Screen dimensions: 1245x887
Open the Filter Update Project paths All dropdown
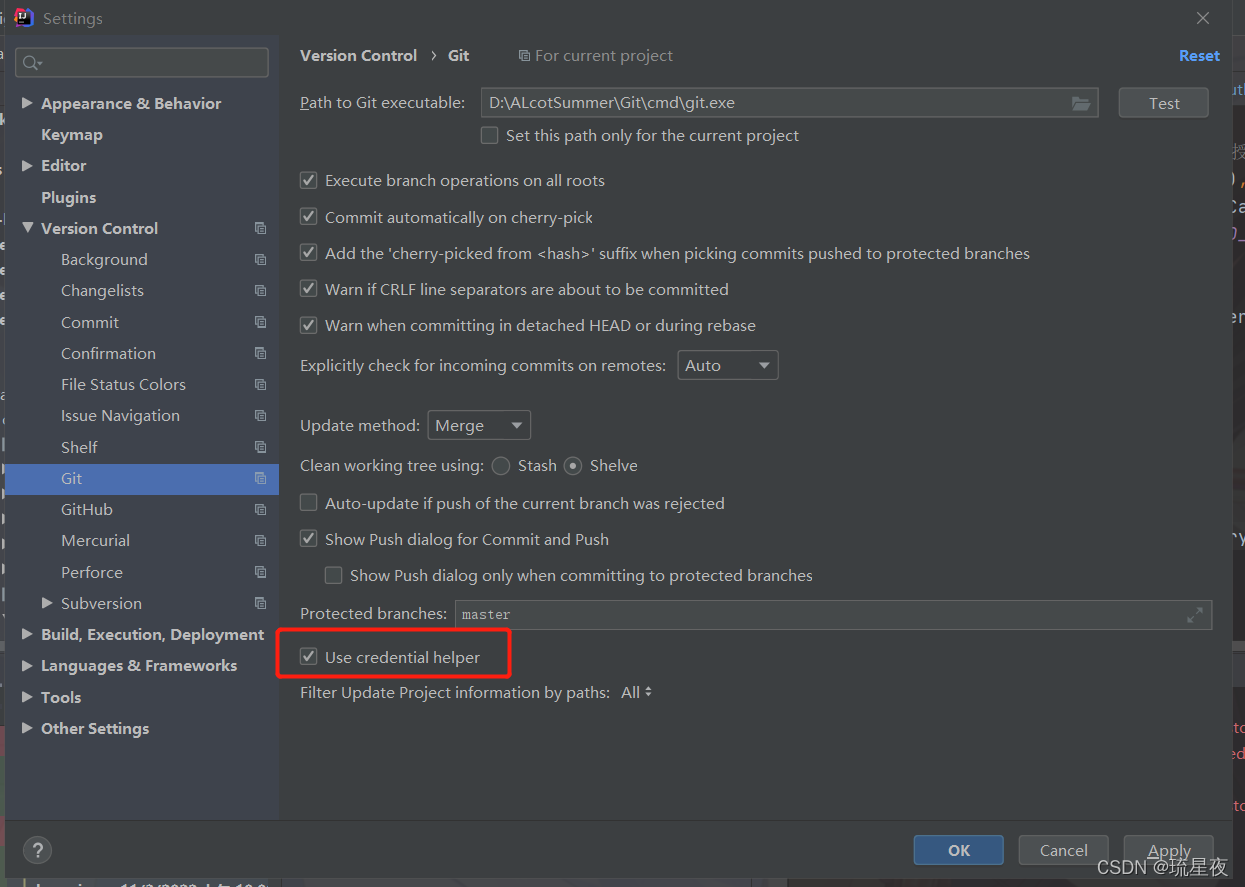coord(637,692)
